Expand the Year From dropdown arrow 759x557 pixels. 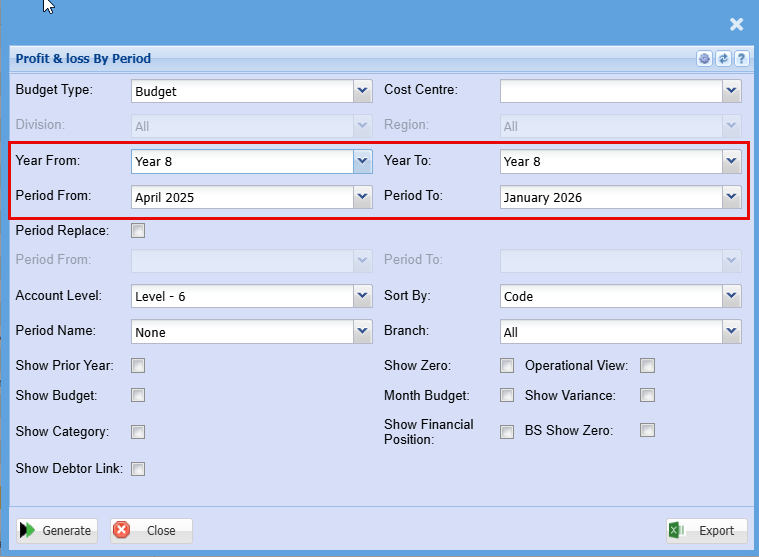(362, 162)
